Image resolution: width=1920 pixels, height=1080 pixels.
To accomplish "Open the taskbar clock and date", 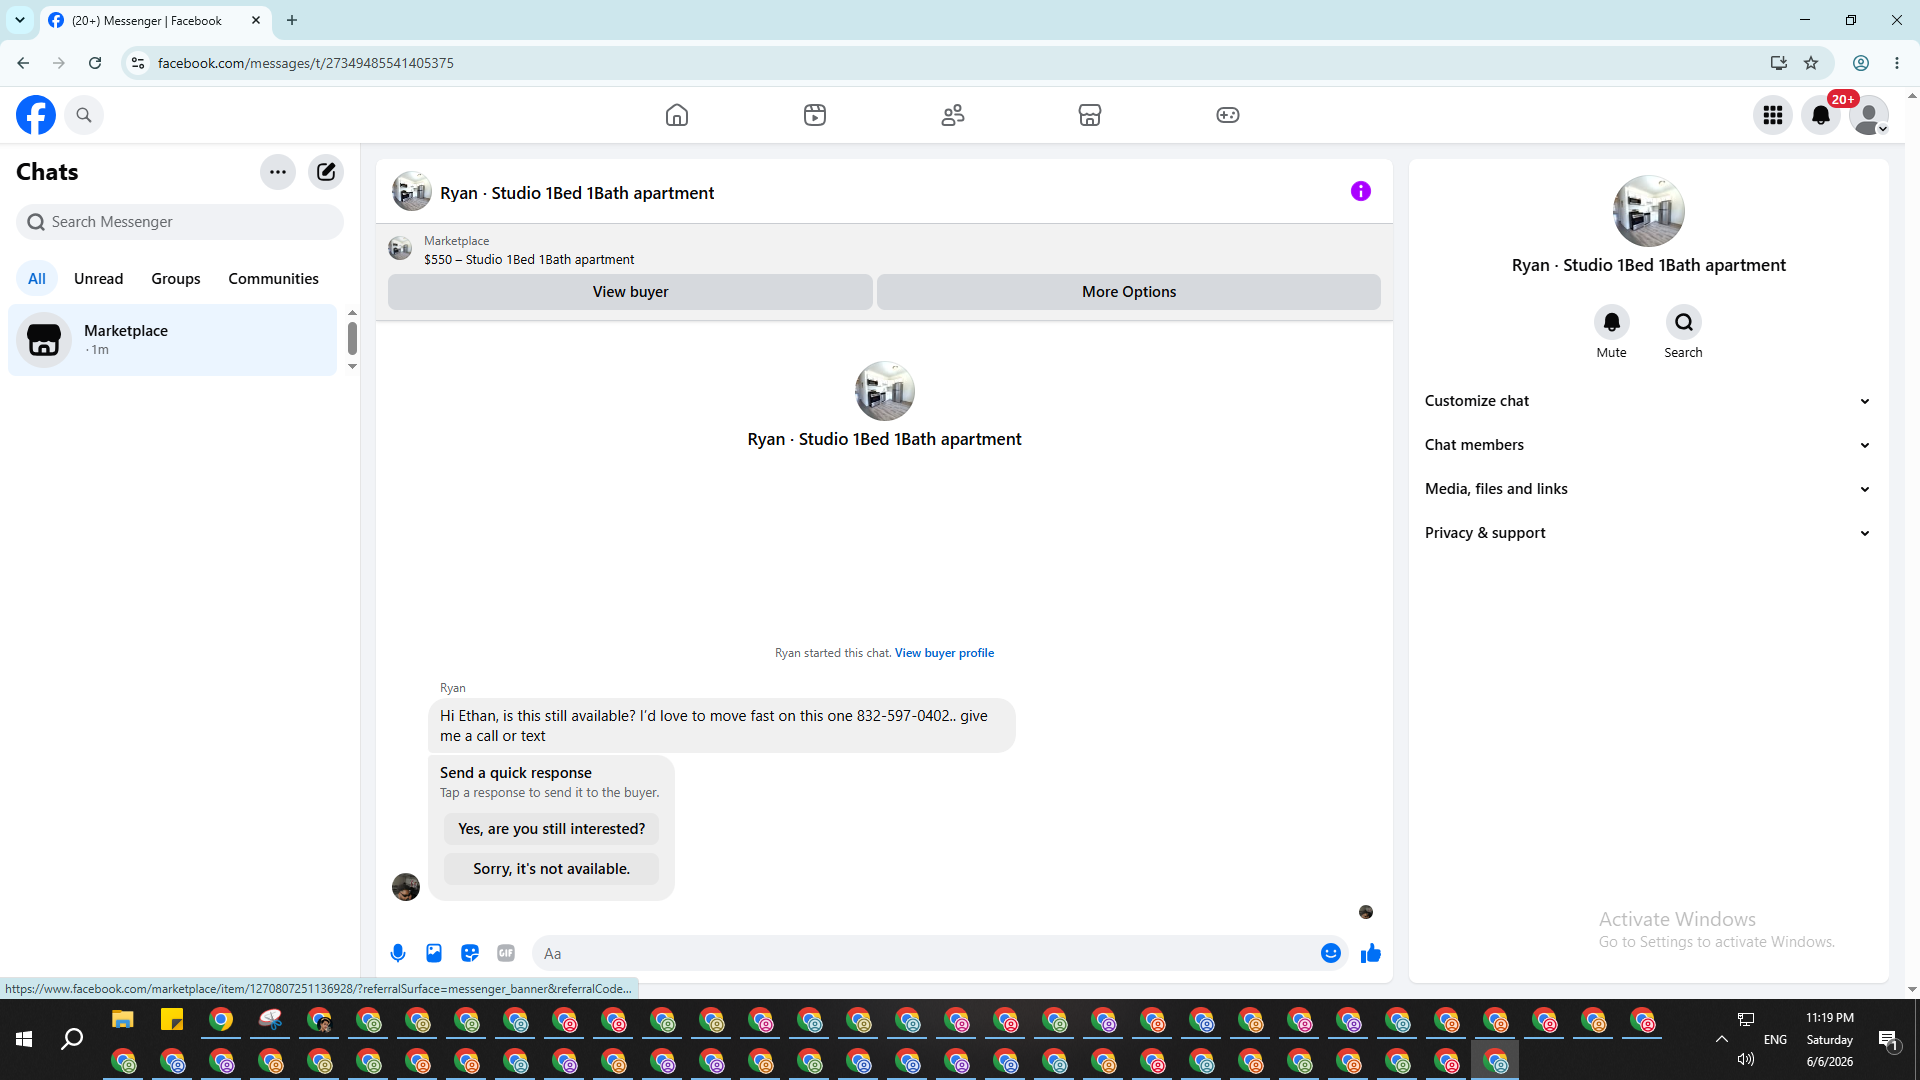I will click(1830, 1040).
